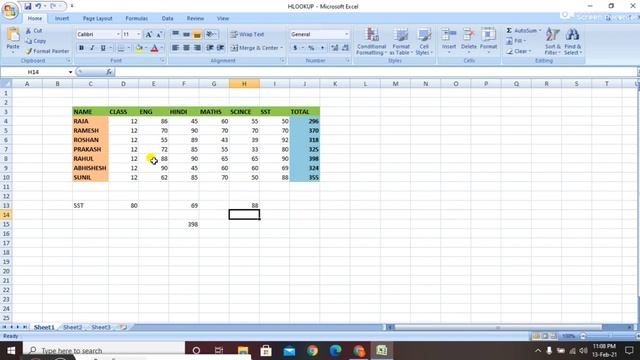The height and width of the screenshot is (360, 640).
Task: Open Windows Start menu
Action: [11, 351]
